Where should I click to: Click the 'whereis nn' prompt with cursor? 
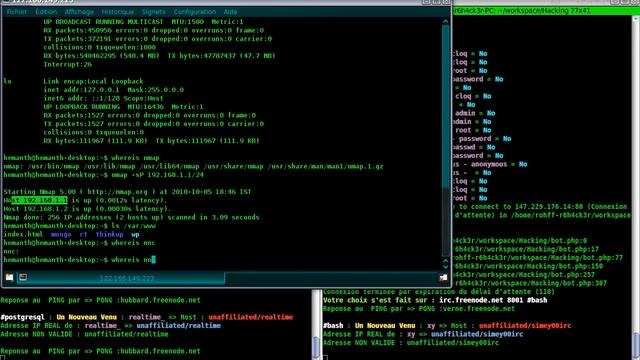pos(80,260)
